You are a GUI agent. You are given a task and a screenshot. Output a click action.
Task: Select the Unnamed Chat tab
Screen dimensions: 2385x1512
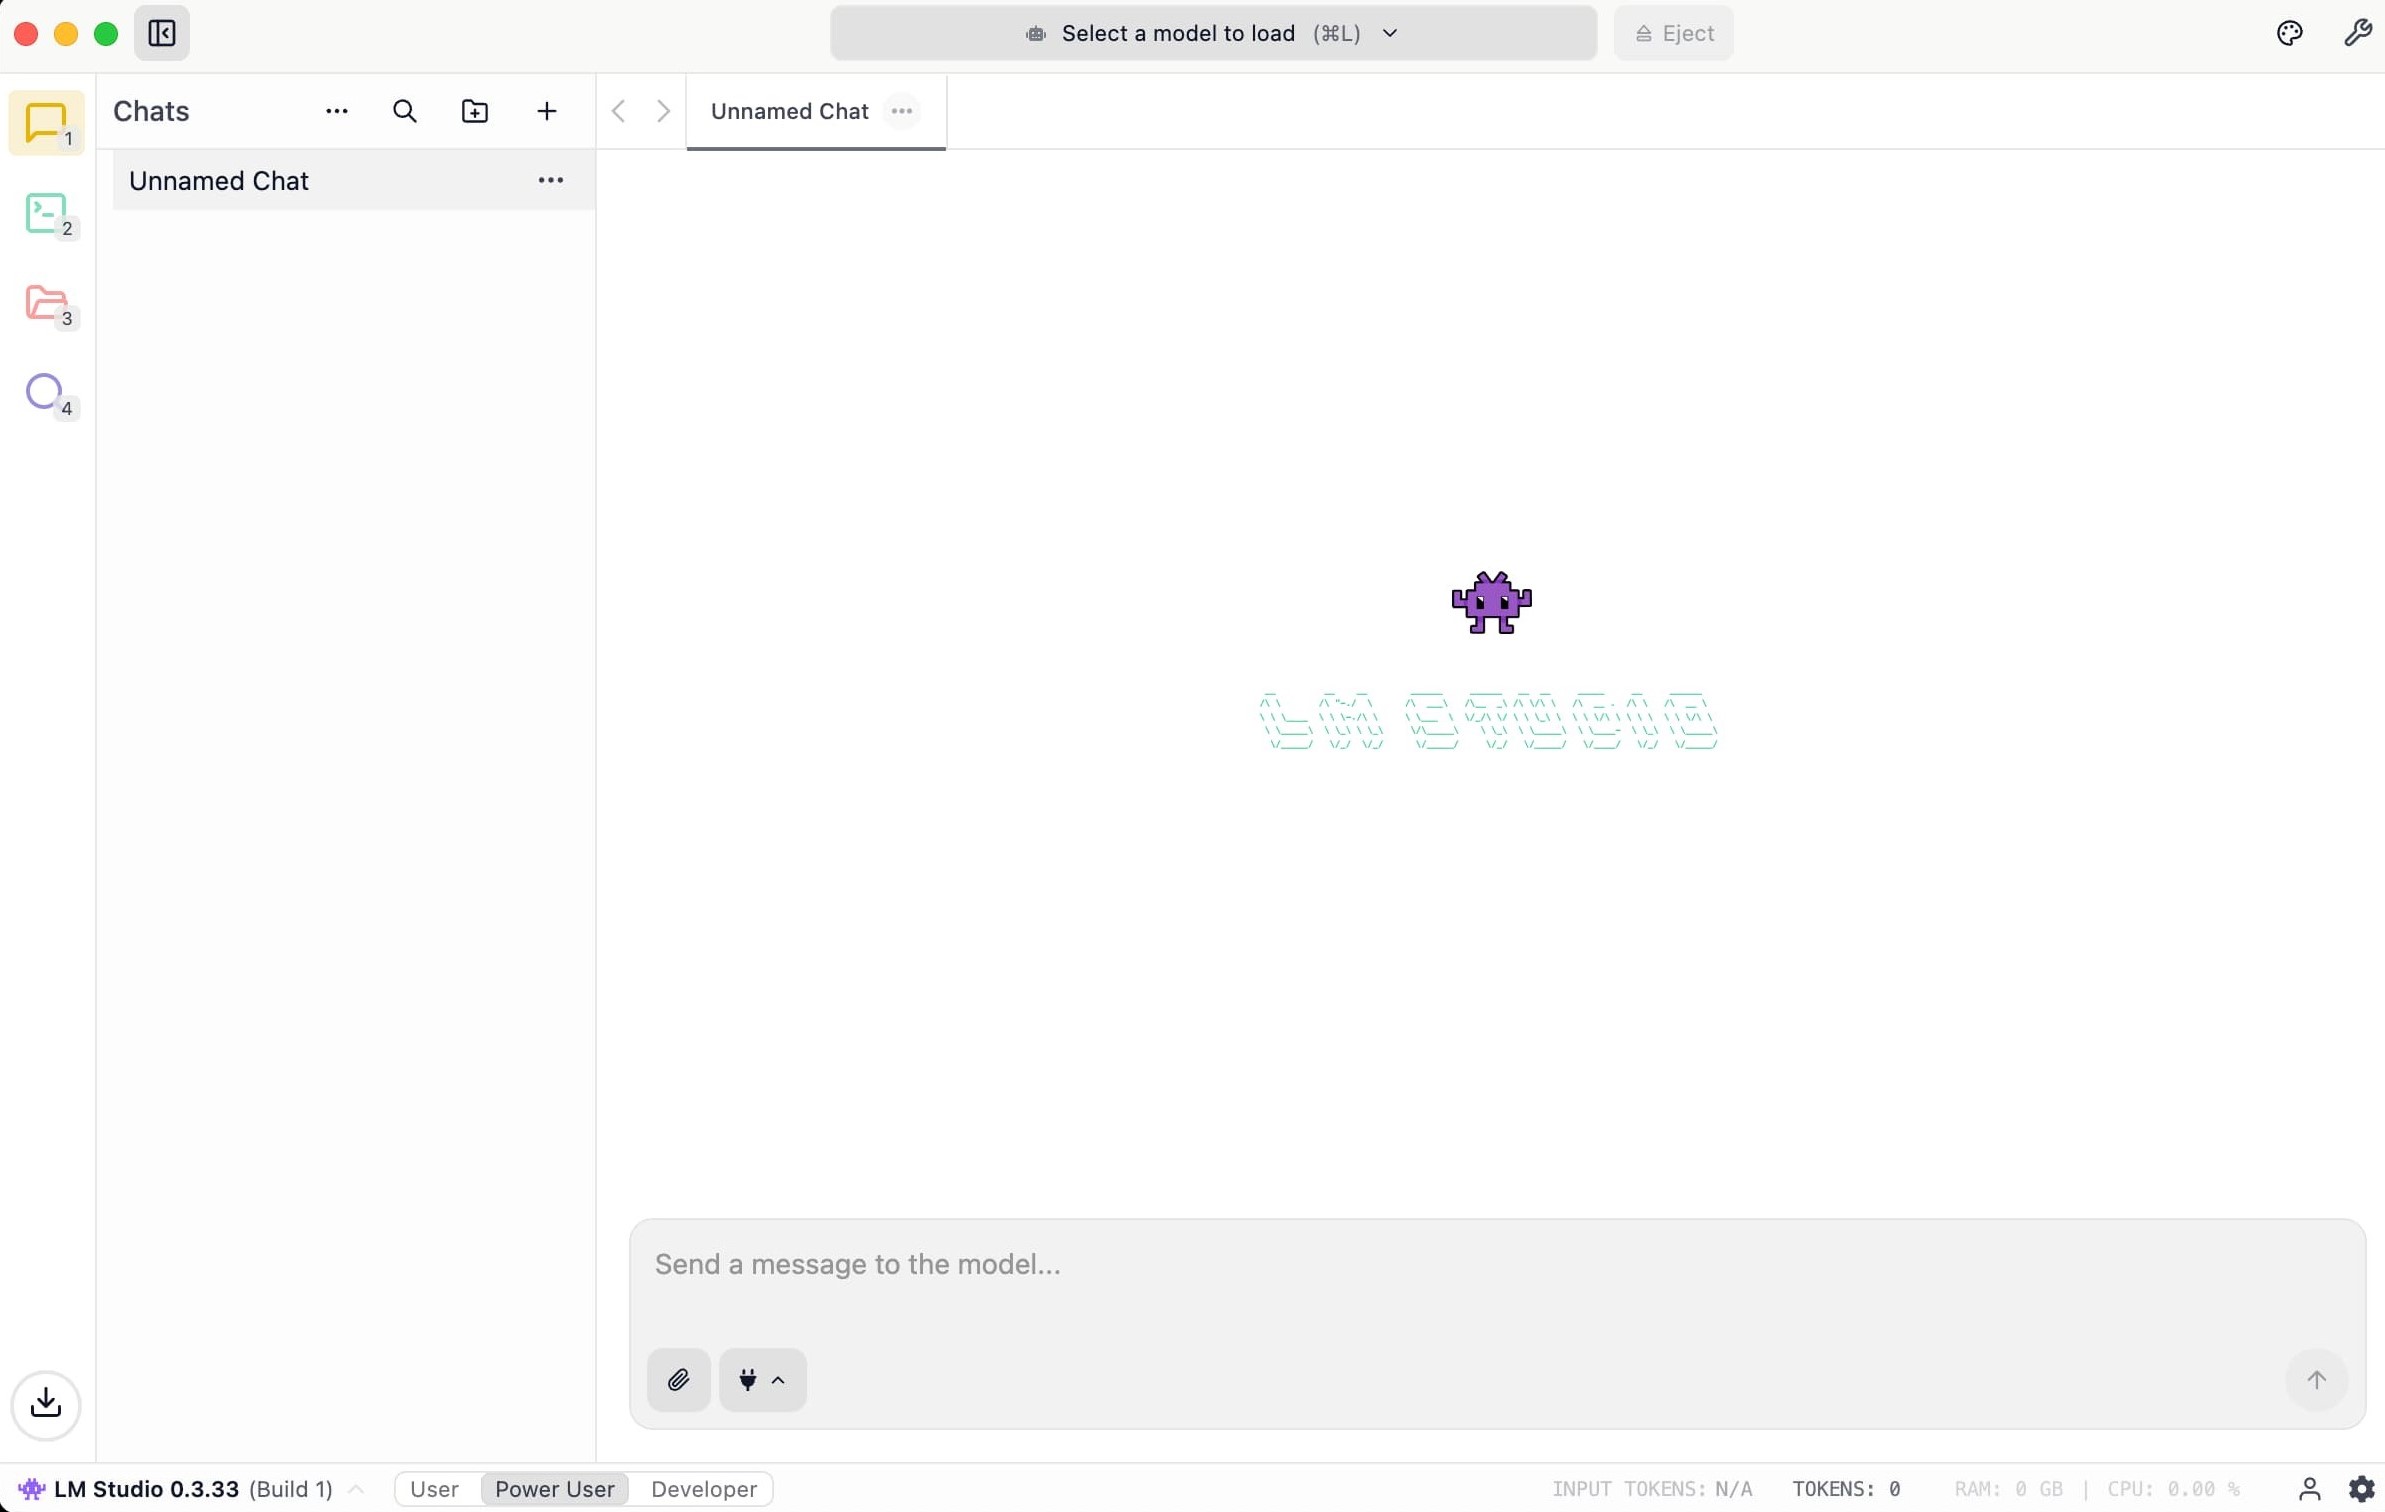[789, 111]
